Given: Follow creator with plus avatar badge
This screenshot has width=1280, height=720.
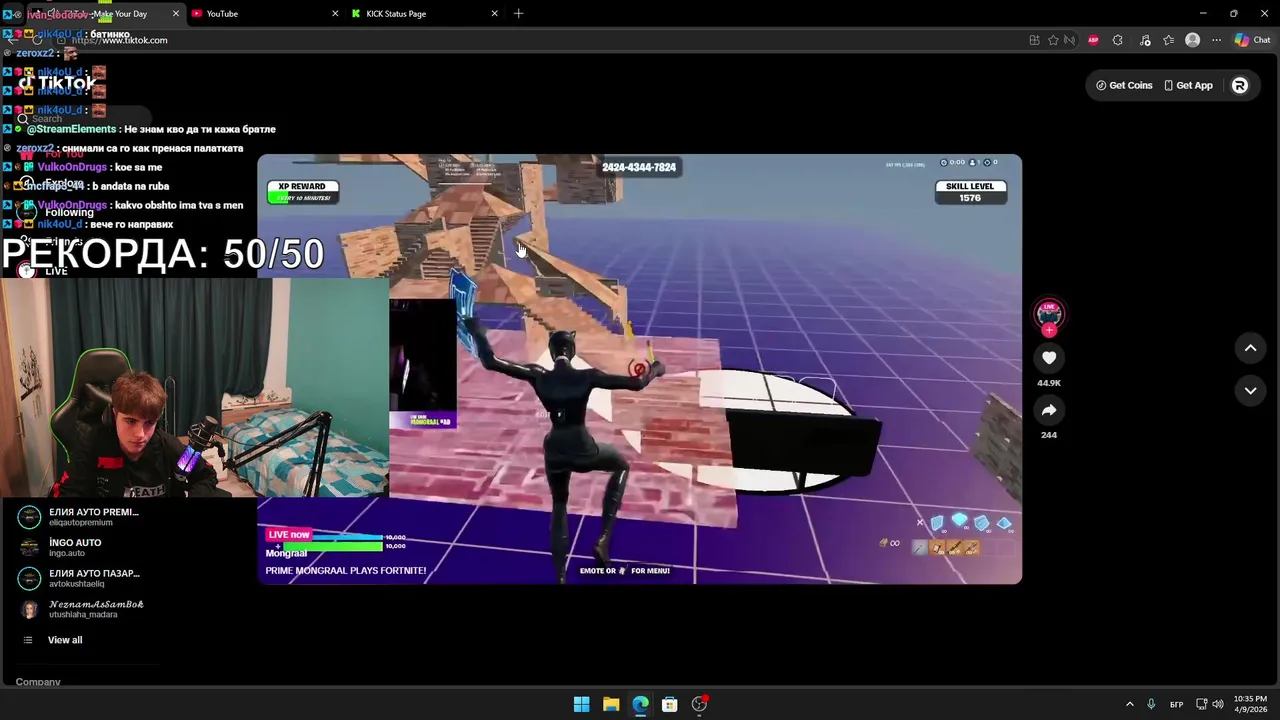Looking at the screenshot, I should click(1049, 330).
